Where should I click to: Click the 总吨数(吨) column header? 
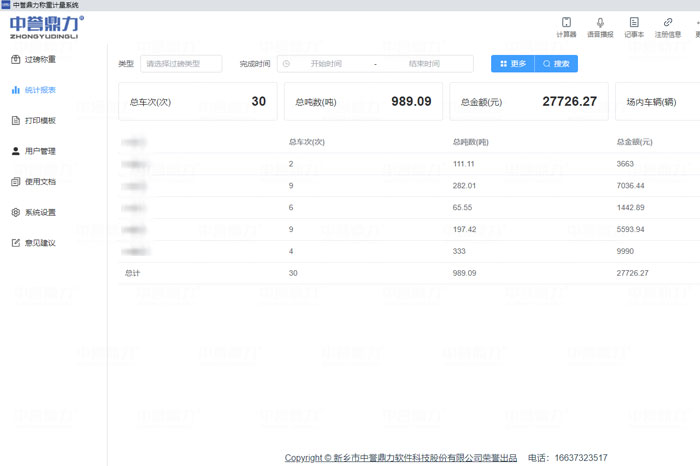[x=471, y=142]
